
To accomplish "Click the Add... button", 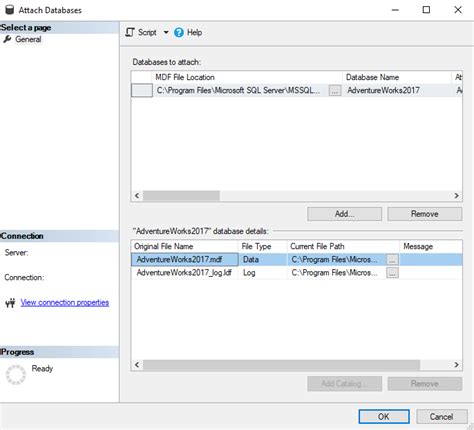I will pos(344,214).
